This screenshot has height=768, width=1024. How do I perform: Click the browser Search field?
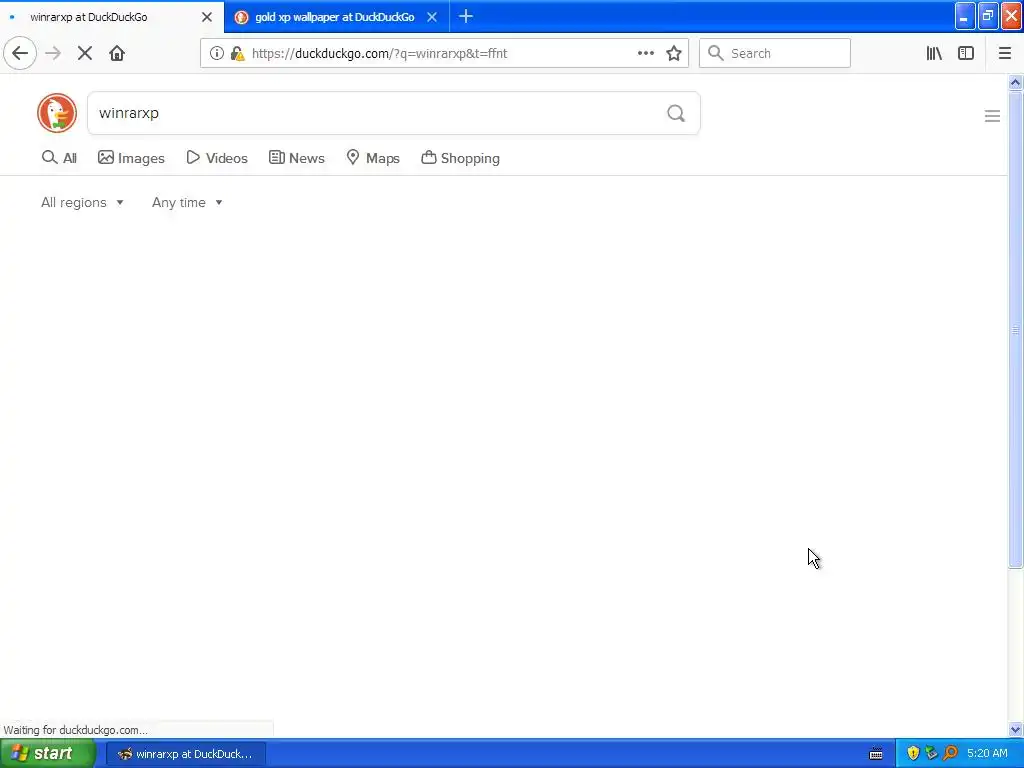coord(775,53)
